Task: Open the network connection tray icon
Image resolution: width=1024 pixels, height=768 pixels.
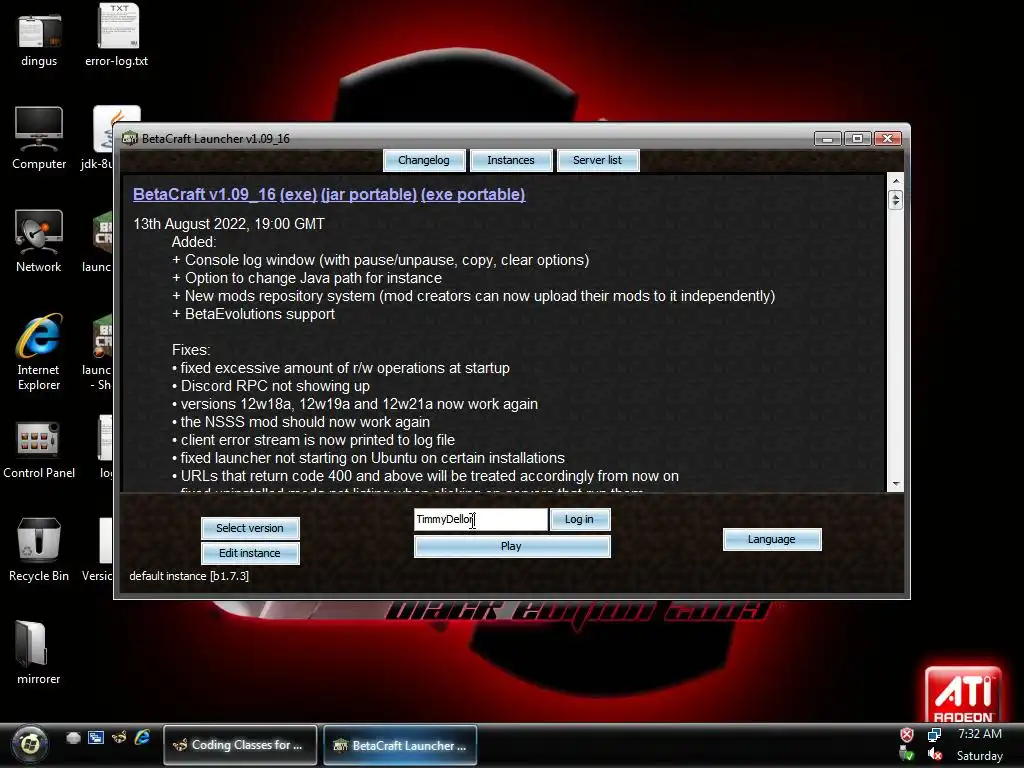Action: [x=935, y=735]
